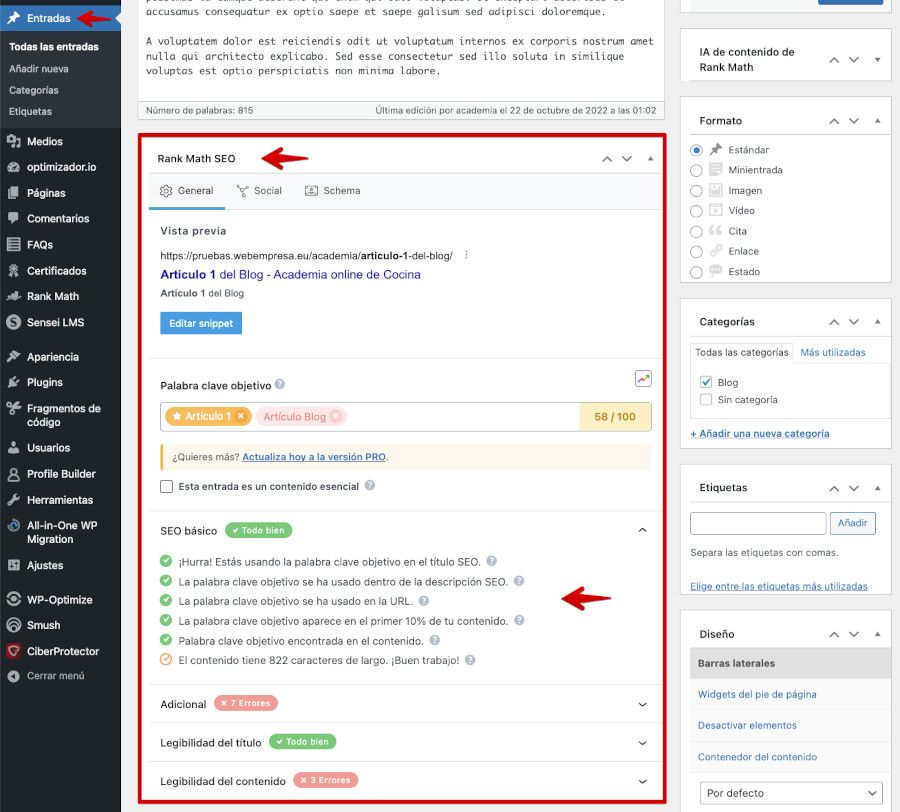Select the Enlace post format
The height and width of the screenshot is (812, 900).
[x=696, y=252]
